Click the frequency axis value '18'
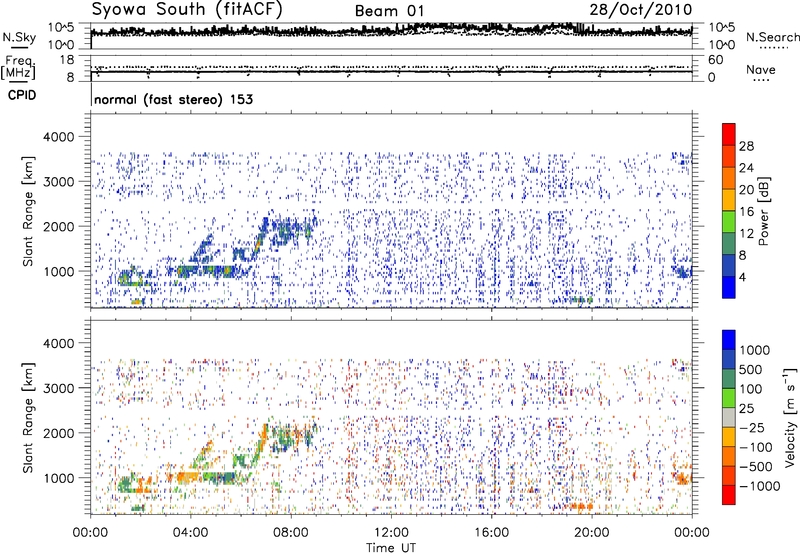 tap(67, 60)
